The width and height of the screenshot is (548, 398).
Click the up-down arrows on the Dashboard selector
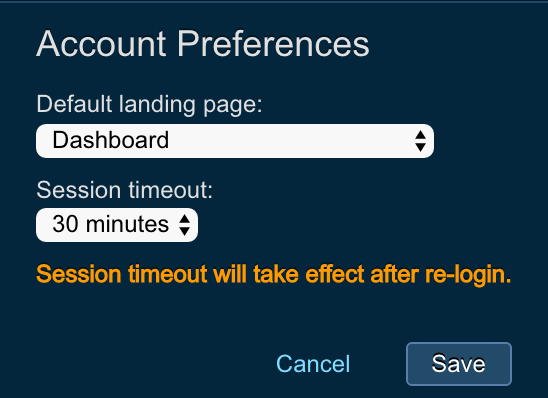click(x=420, y=141)
